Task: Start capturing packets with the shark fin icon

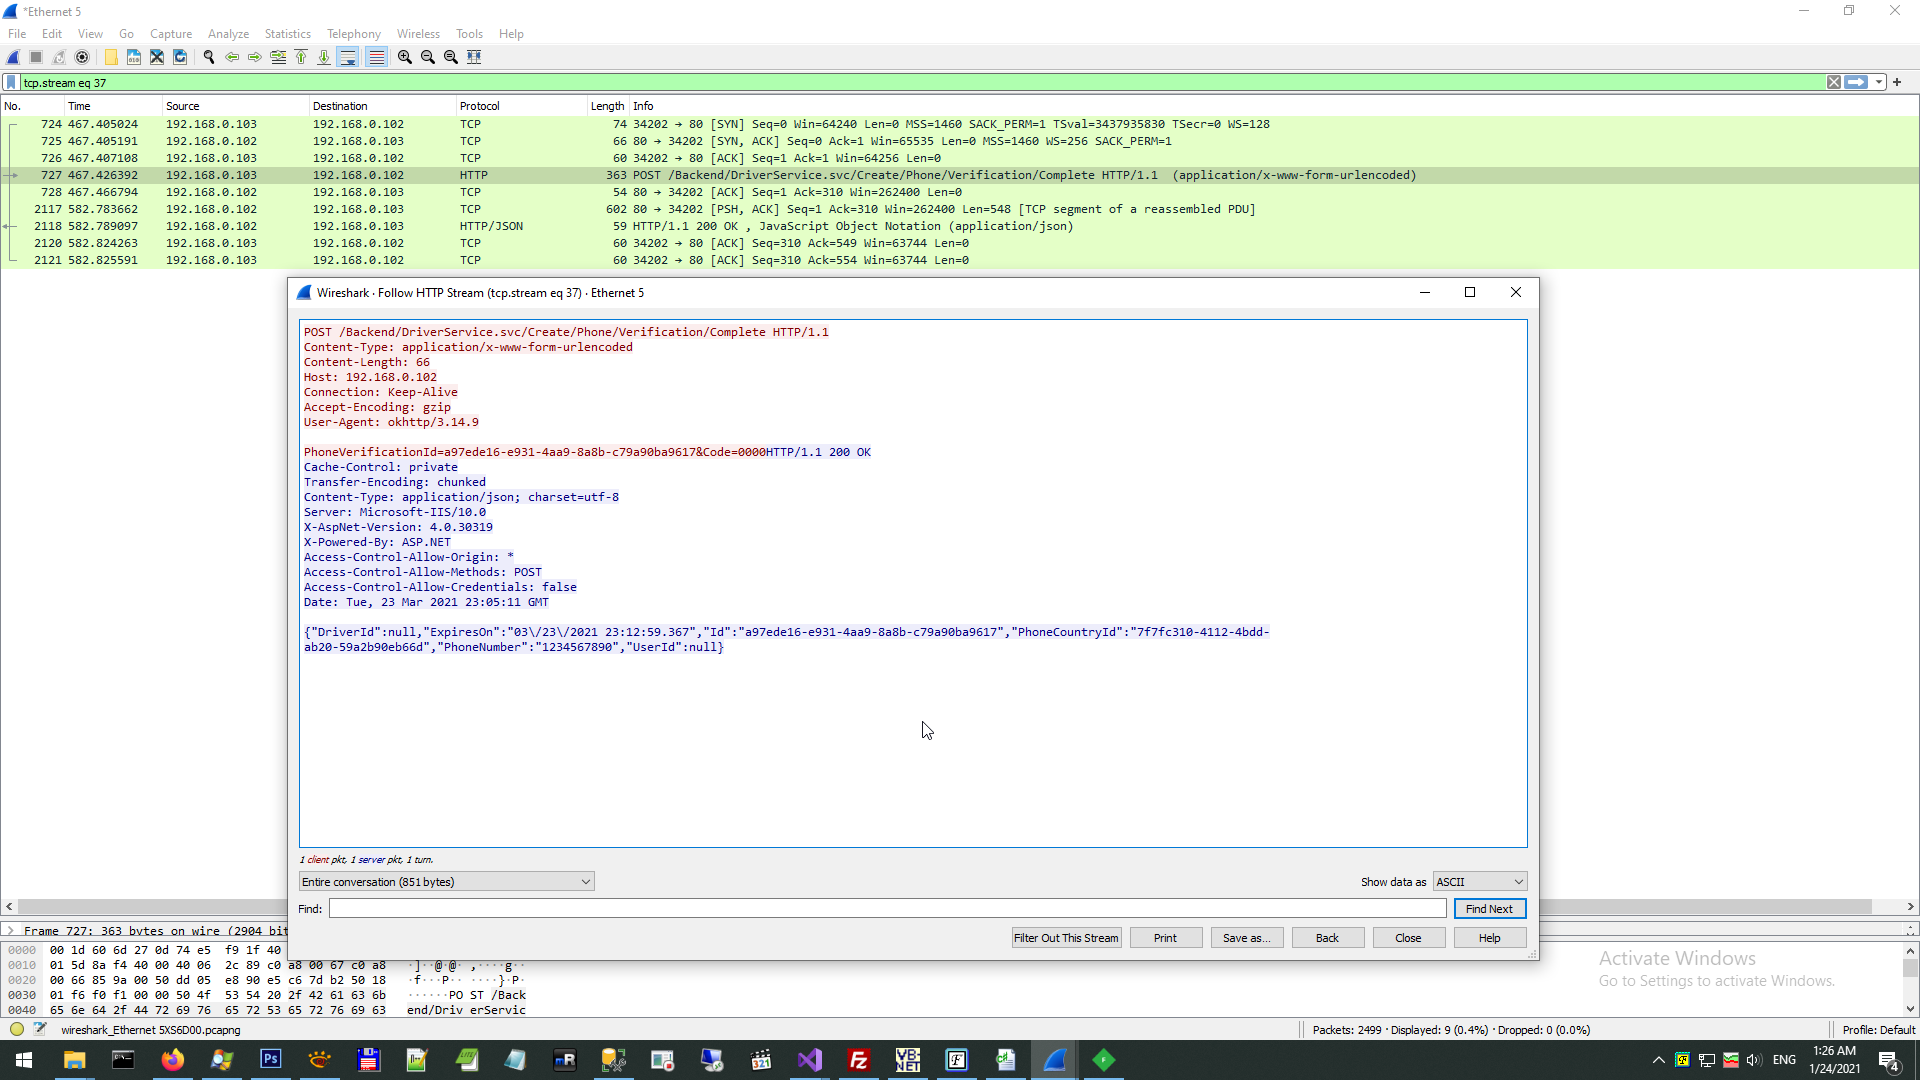Action: click(13, 57)
